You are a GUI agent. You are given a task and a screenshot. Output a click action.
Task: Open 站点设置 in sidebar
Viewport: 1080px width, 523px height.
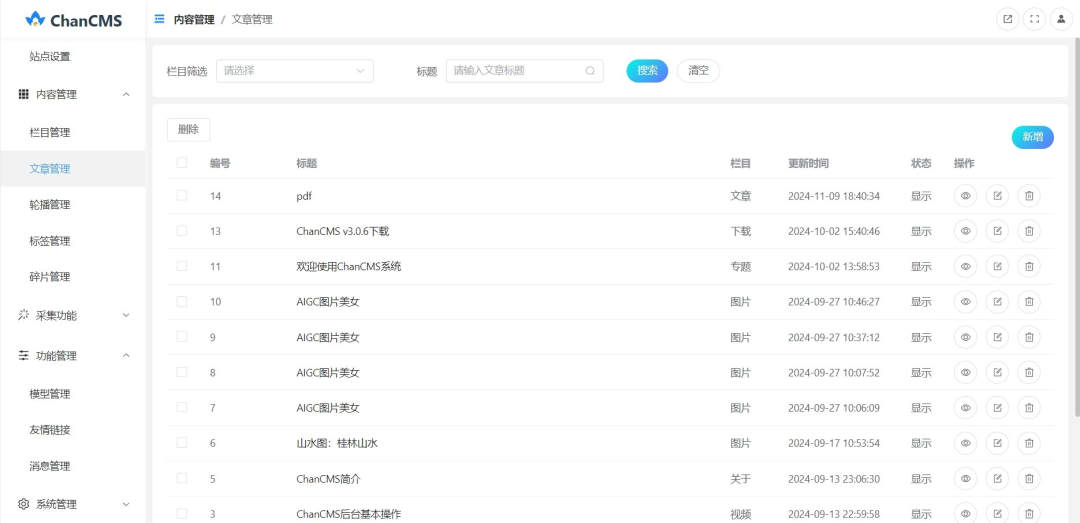(50, 57)
